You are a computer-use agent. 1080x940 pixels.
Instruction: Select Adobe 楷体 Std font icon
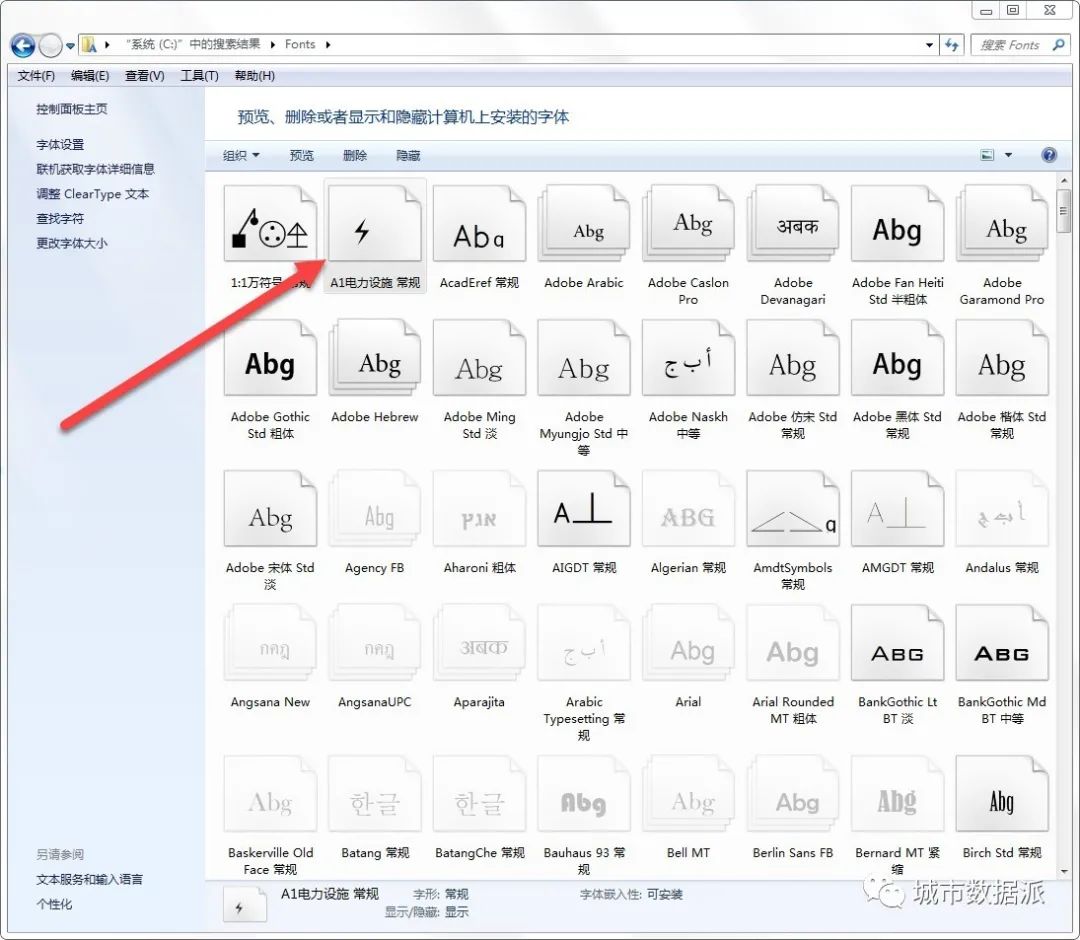1002,357
